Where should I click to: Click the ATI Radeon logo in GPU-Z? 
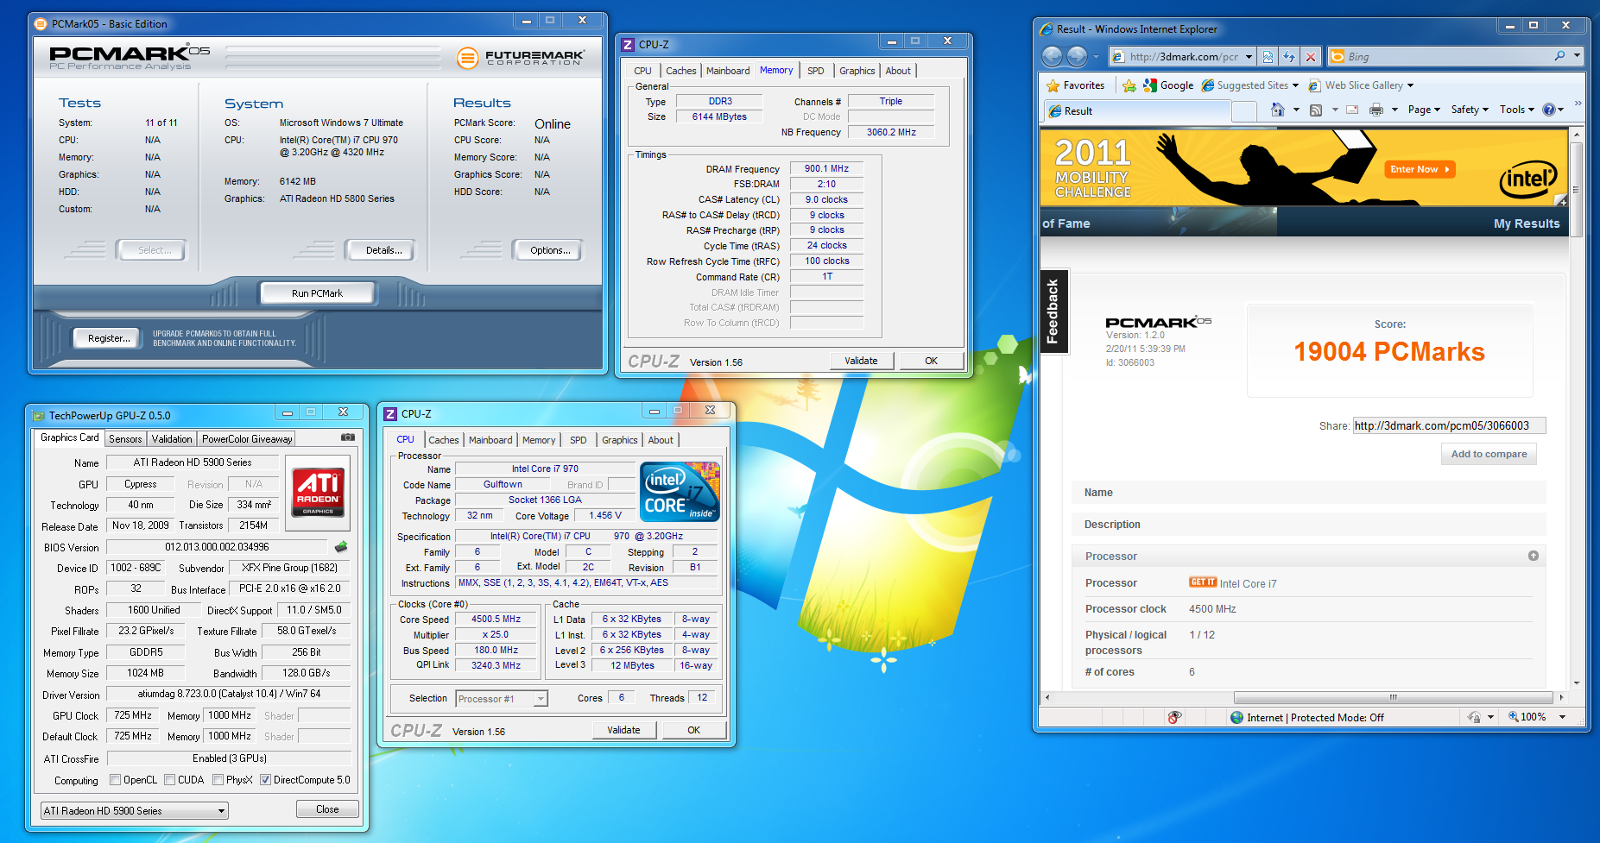coord(318,492)
